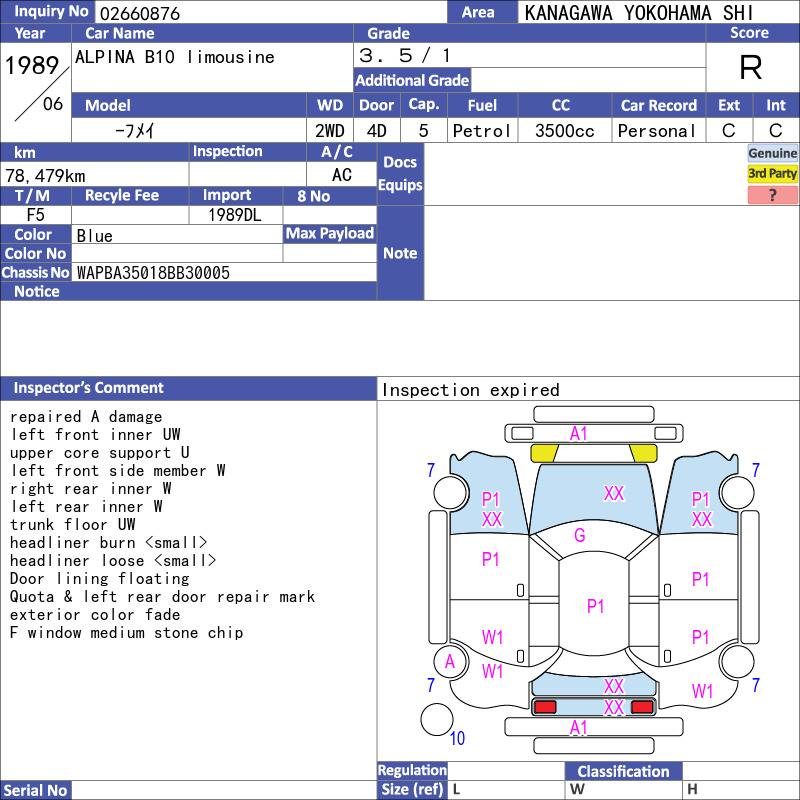Click the score value R
Screen dimensions: 800x800
coord(751,67)
